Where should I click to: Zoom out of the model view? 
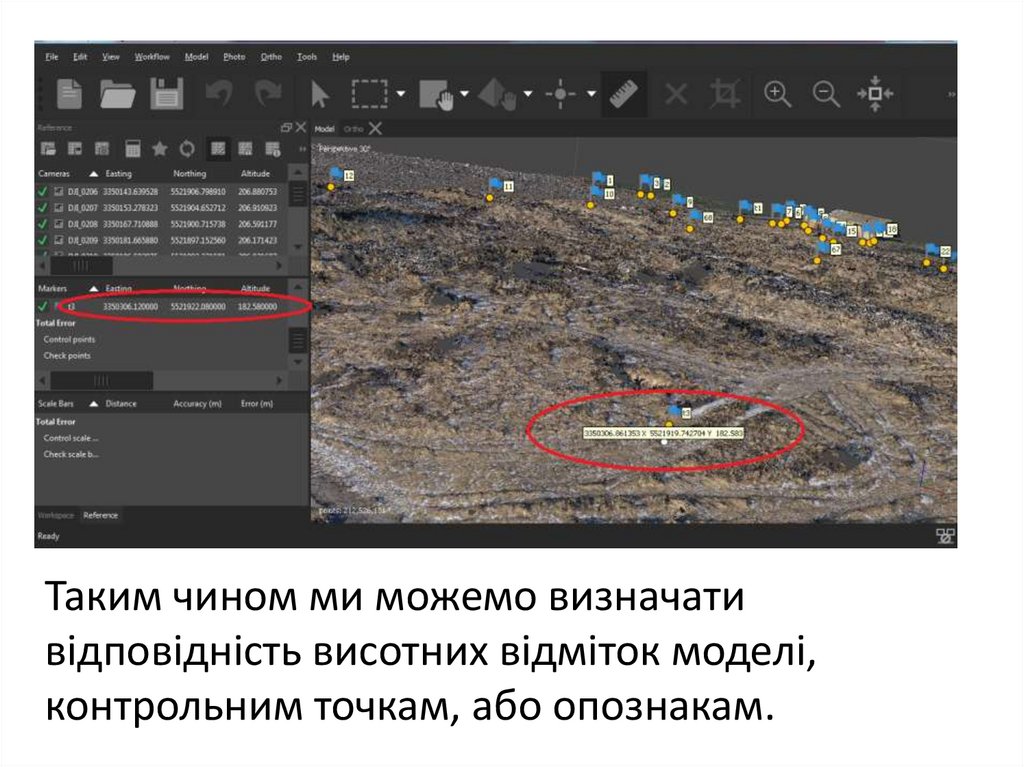(x=826, y=94)
